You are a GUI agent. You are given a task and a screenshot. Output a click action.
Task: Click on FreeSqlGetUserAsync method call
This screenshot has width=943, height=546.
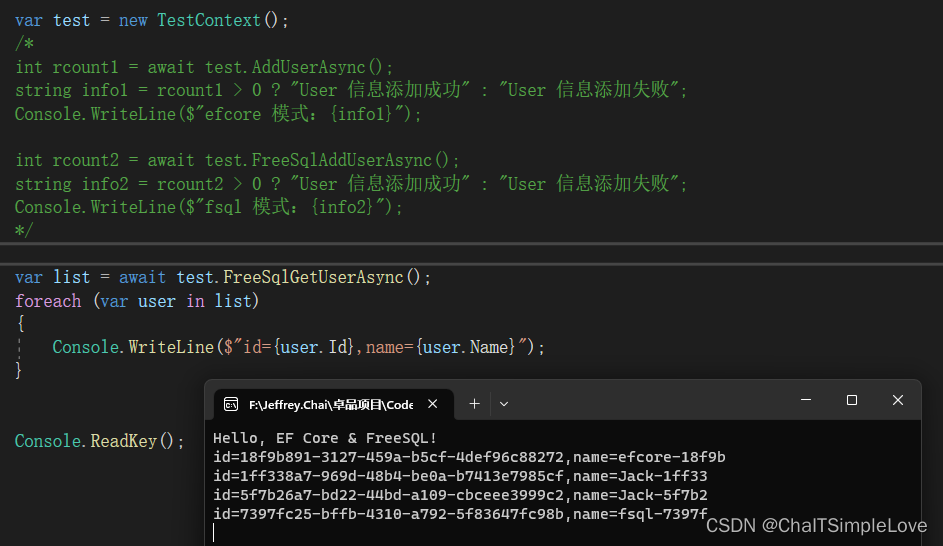313,277
